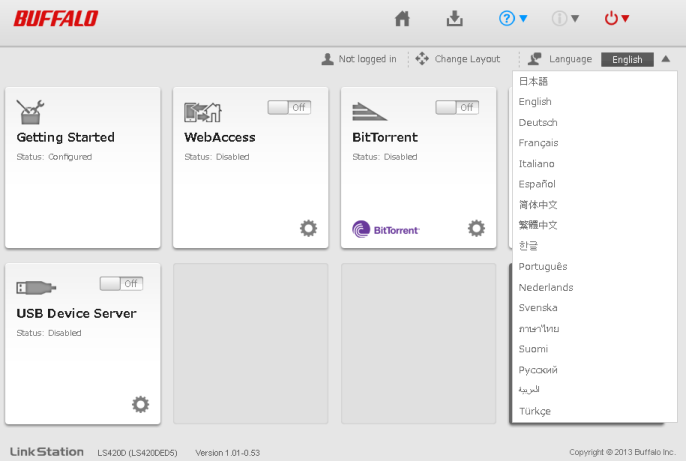Screen dimensions: 686x461
Task: Go to the Home icon
Action: [402, 18]
